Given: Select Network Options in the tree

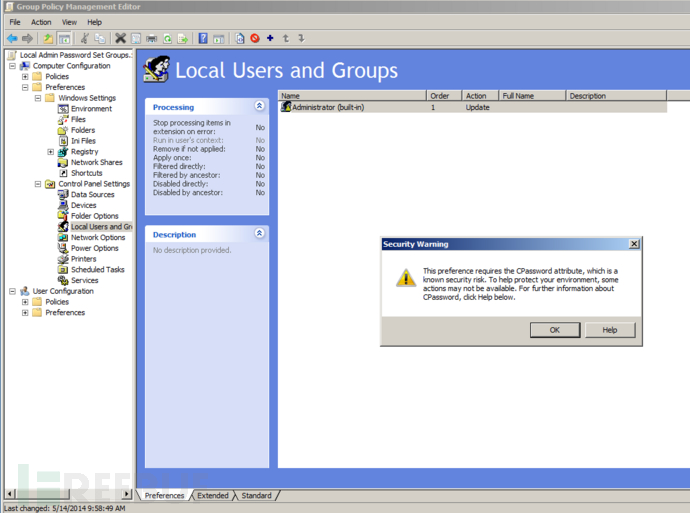Looking at the screenshot, I should tap(98, 238).
